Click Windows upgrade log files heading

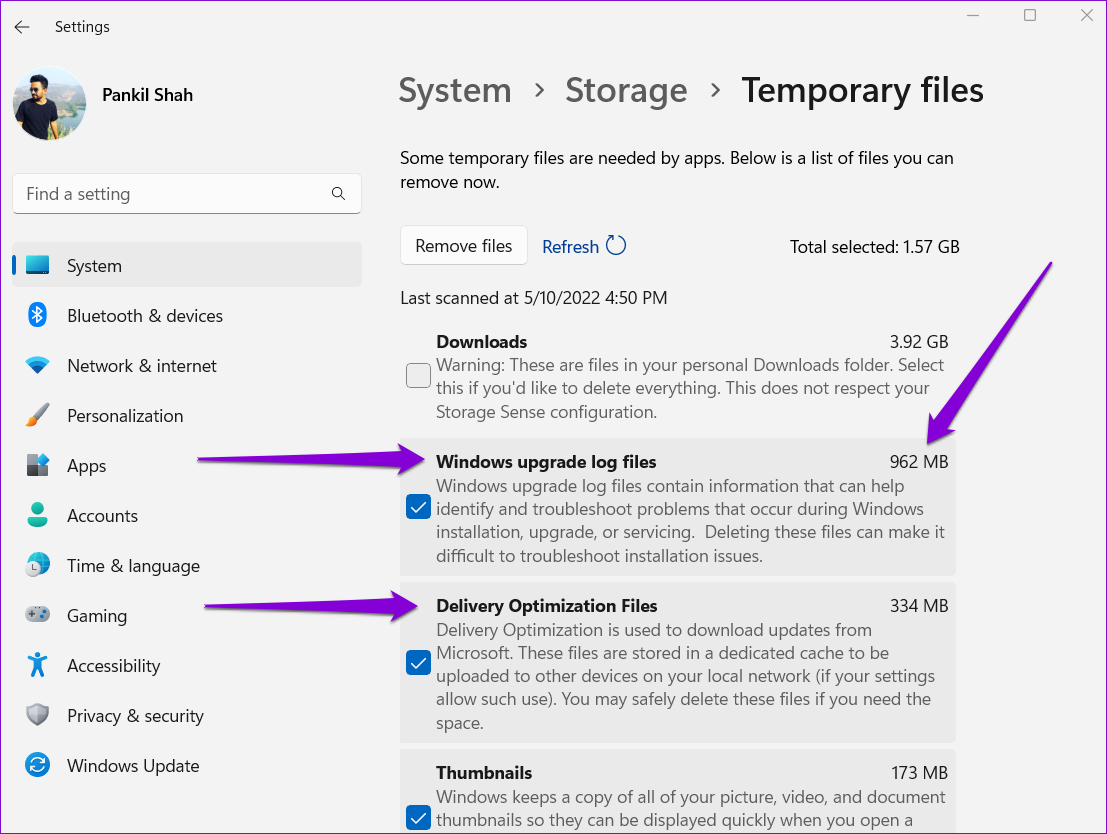(546, 462)
